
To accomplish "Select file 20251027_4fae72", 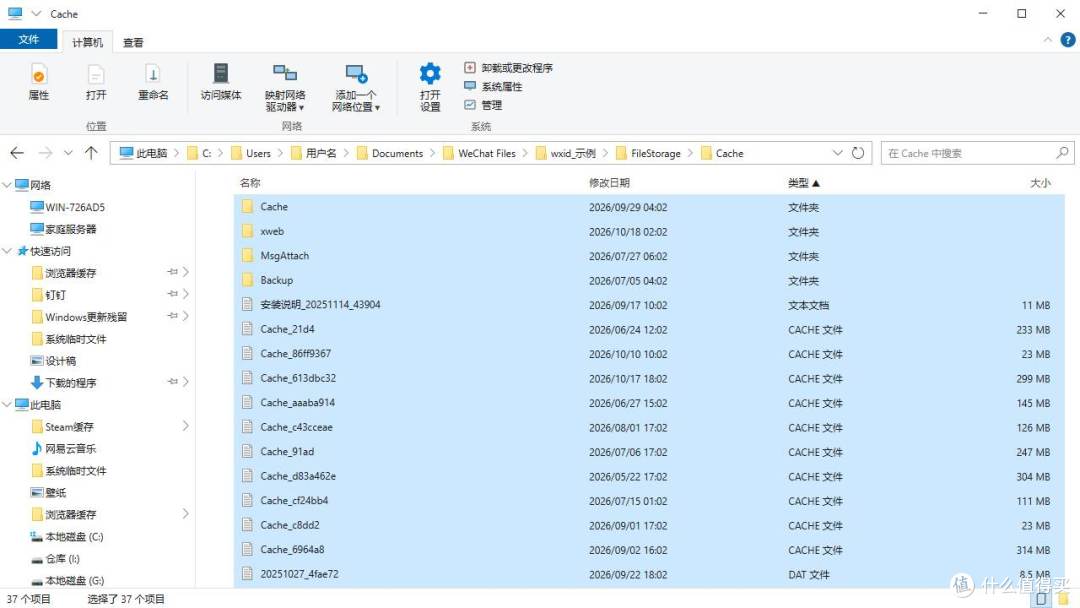I will tap(649, 574).
